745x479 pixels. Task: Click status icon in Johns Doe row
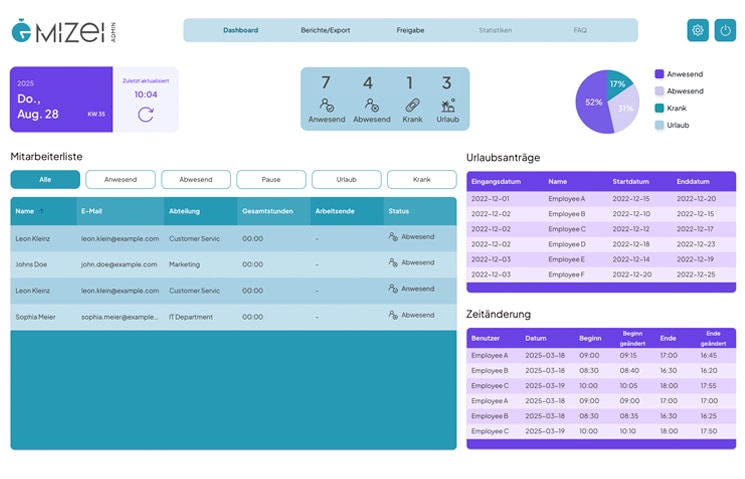tap(393, 263)
